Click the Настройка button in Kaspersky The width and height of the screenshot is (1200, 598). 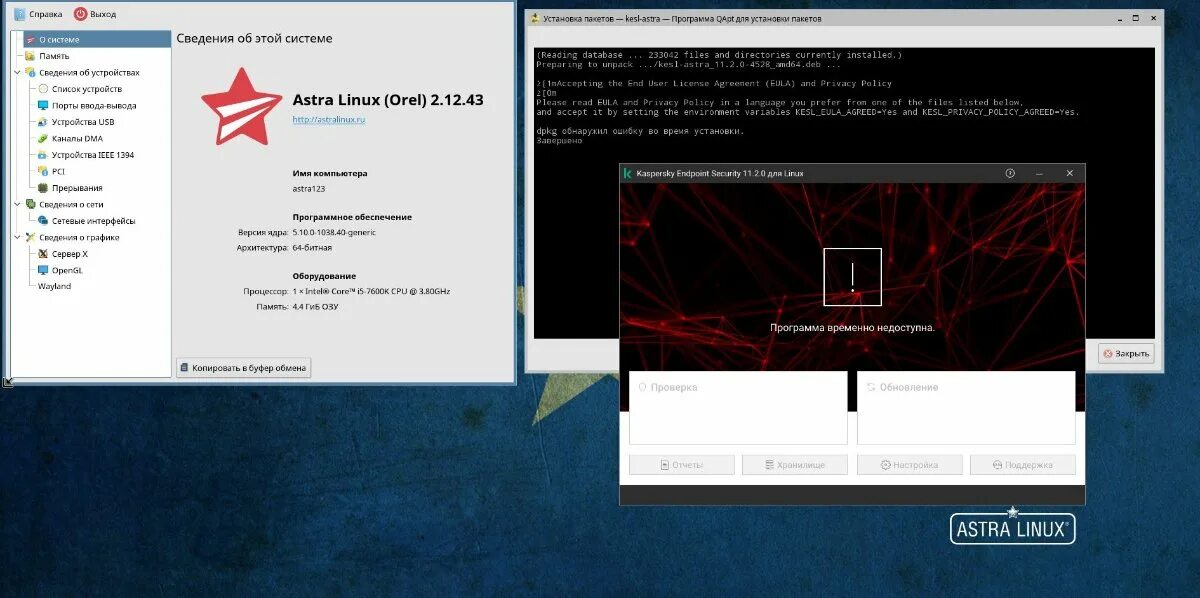tap(910, 465)
